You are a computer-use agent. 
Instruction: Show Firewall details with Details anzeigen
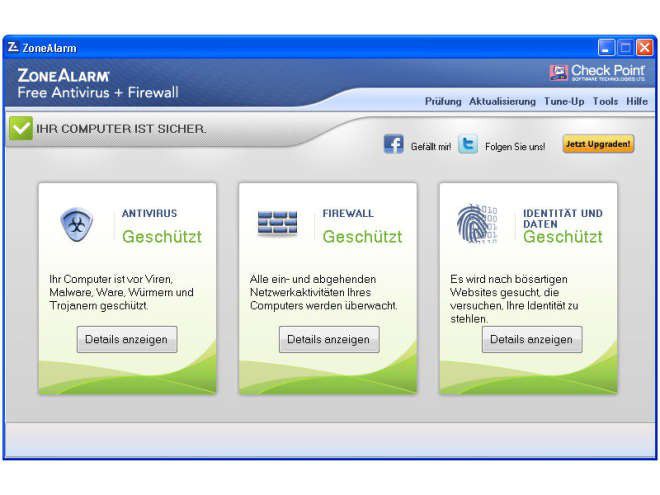[x=329, y=339]
